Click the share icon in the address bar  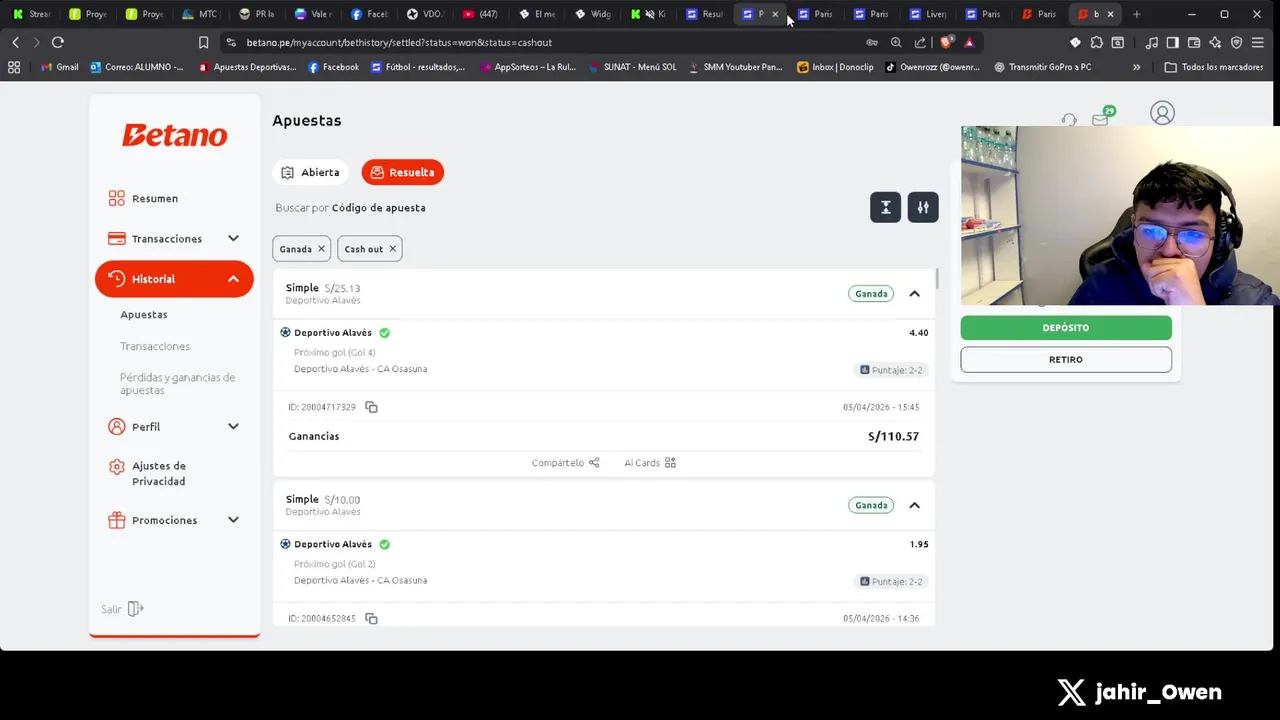pyautogui.click(x=920, y=42)
